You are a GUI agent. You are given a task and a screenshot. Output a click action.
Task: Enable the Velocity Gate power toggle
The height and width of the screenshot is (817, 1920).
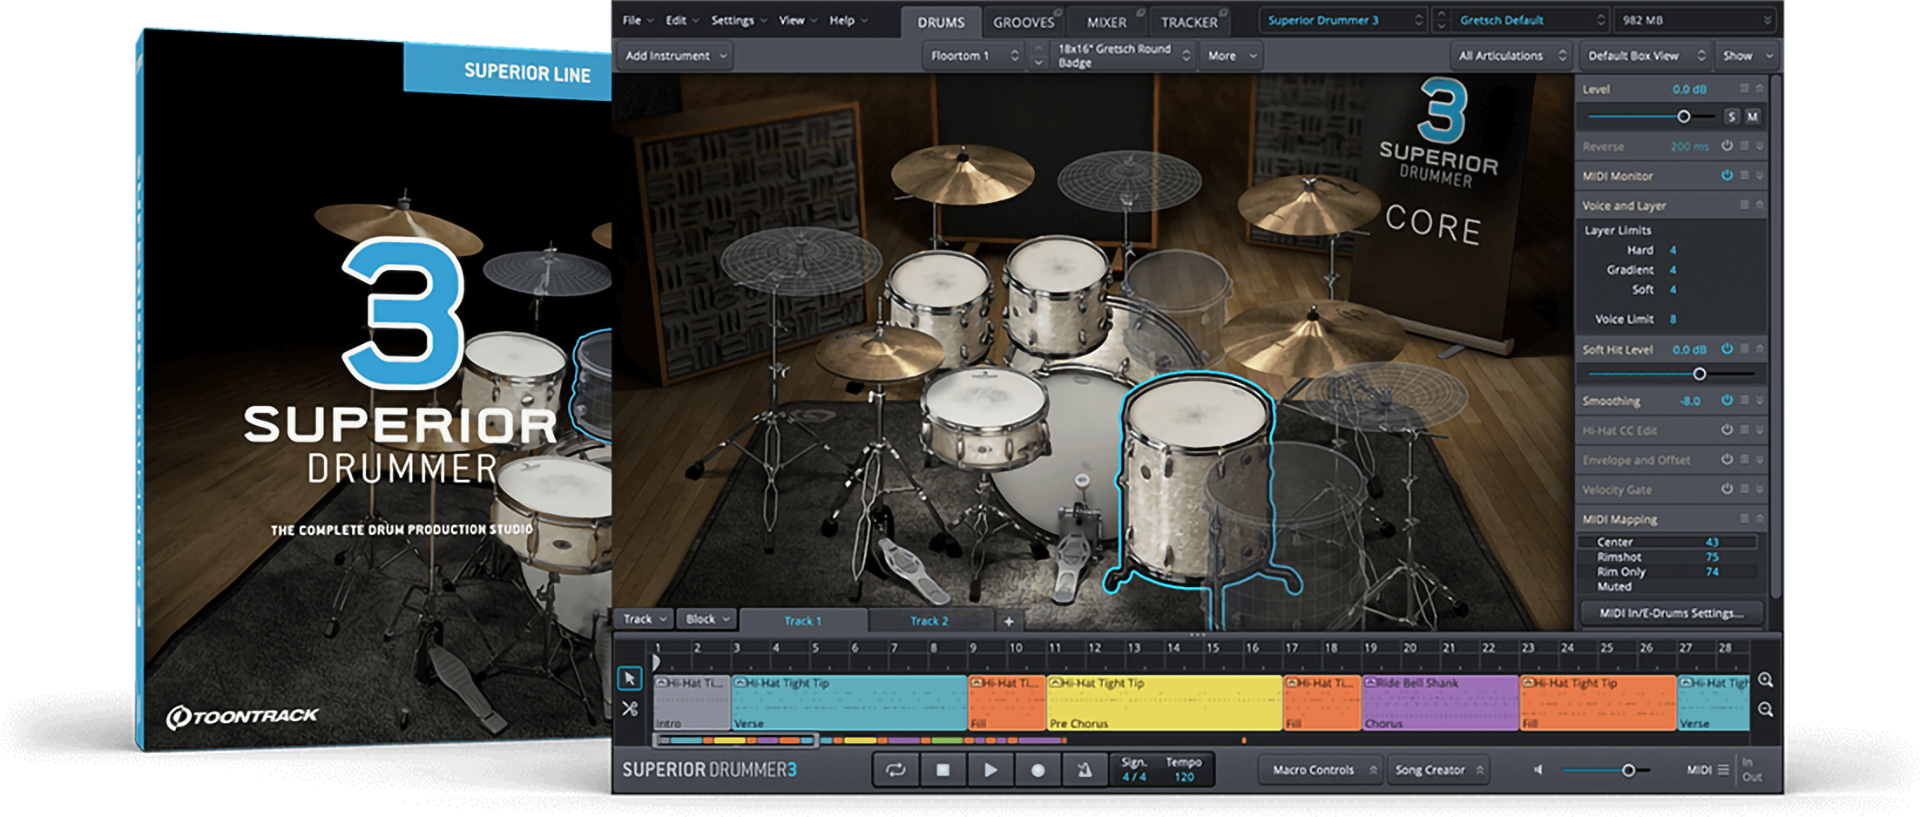tap(1727, 489)
